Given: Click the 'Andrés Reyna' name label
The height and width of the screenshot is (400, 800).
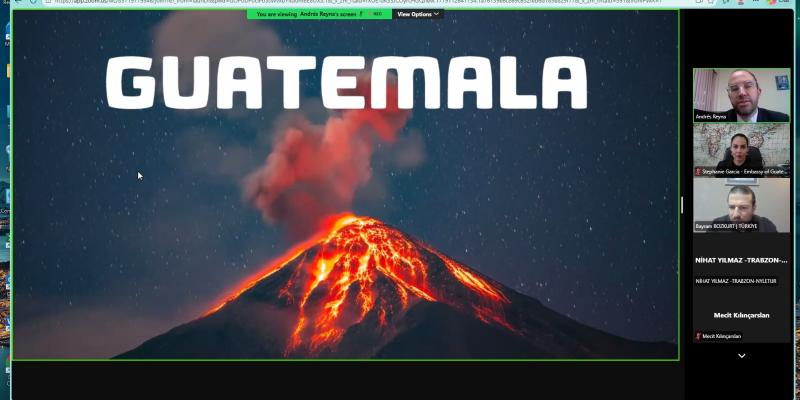Looking at the screenshot, I should tap(710, 117).
